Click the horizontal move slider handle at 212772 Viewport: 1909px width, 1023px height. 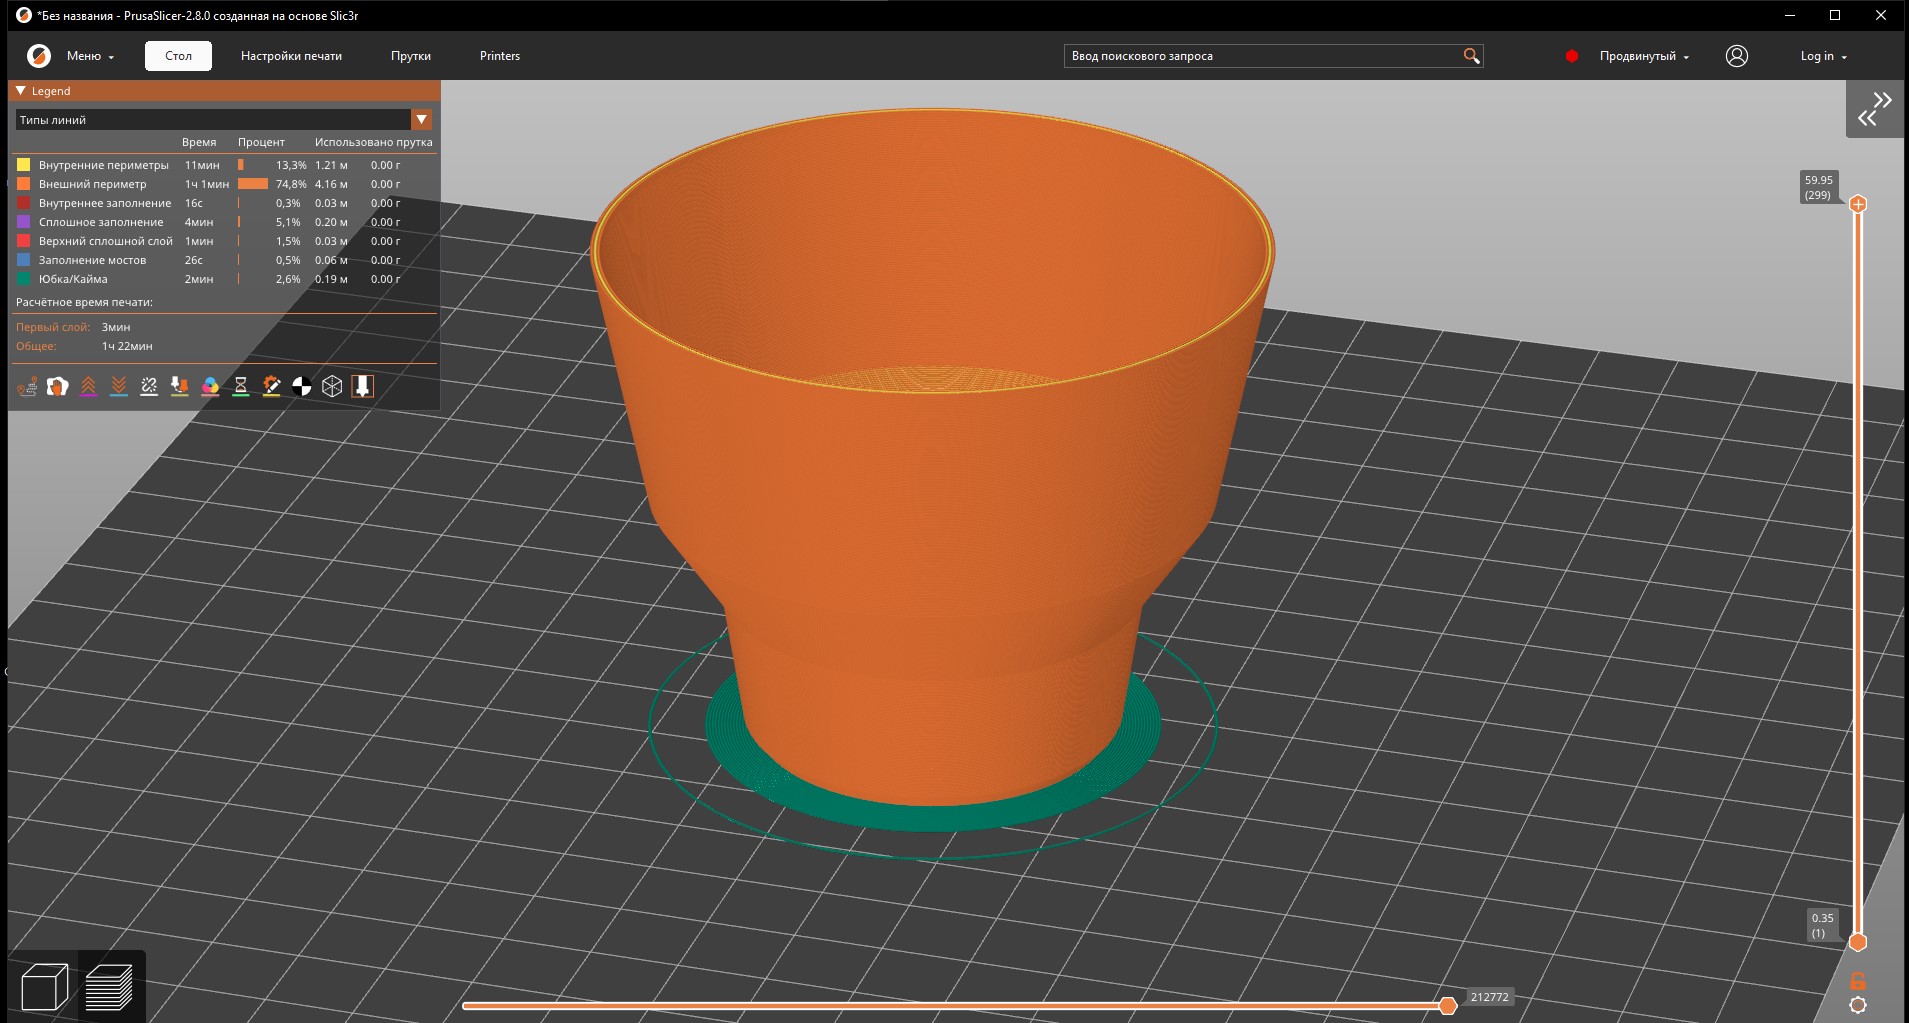tap(1447, 1005)
